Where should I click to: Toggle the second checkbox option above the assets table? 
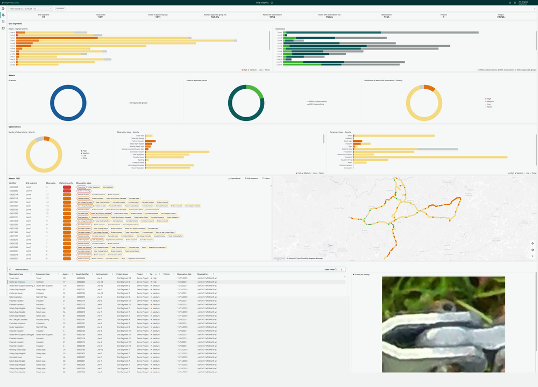(x=252, y=178)
